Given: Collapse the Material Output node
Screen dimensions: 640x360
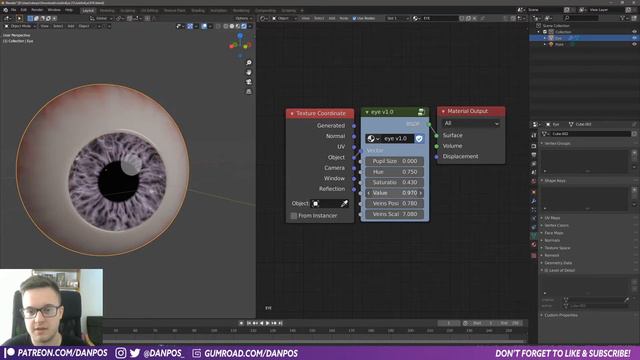Looking at the screenshot, I should tap(443, 111).
